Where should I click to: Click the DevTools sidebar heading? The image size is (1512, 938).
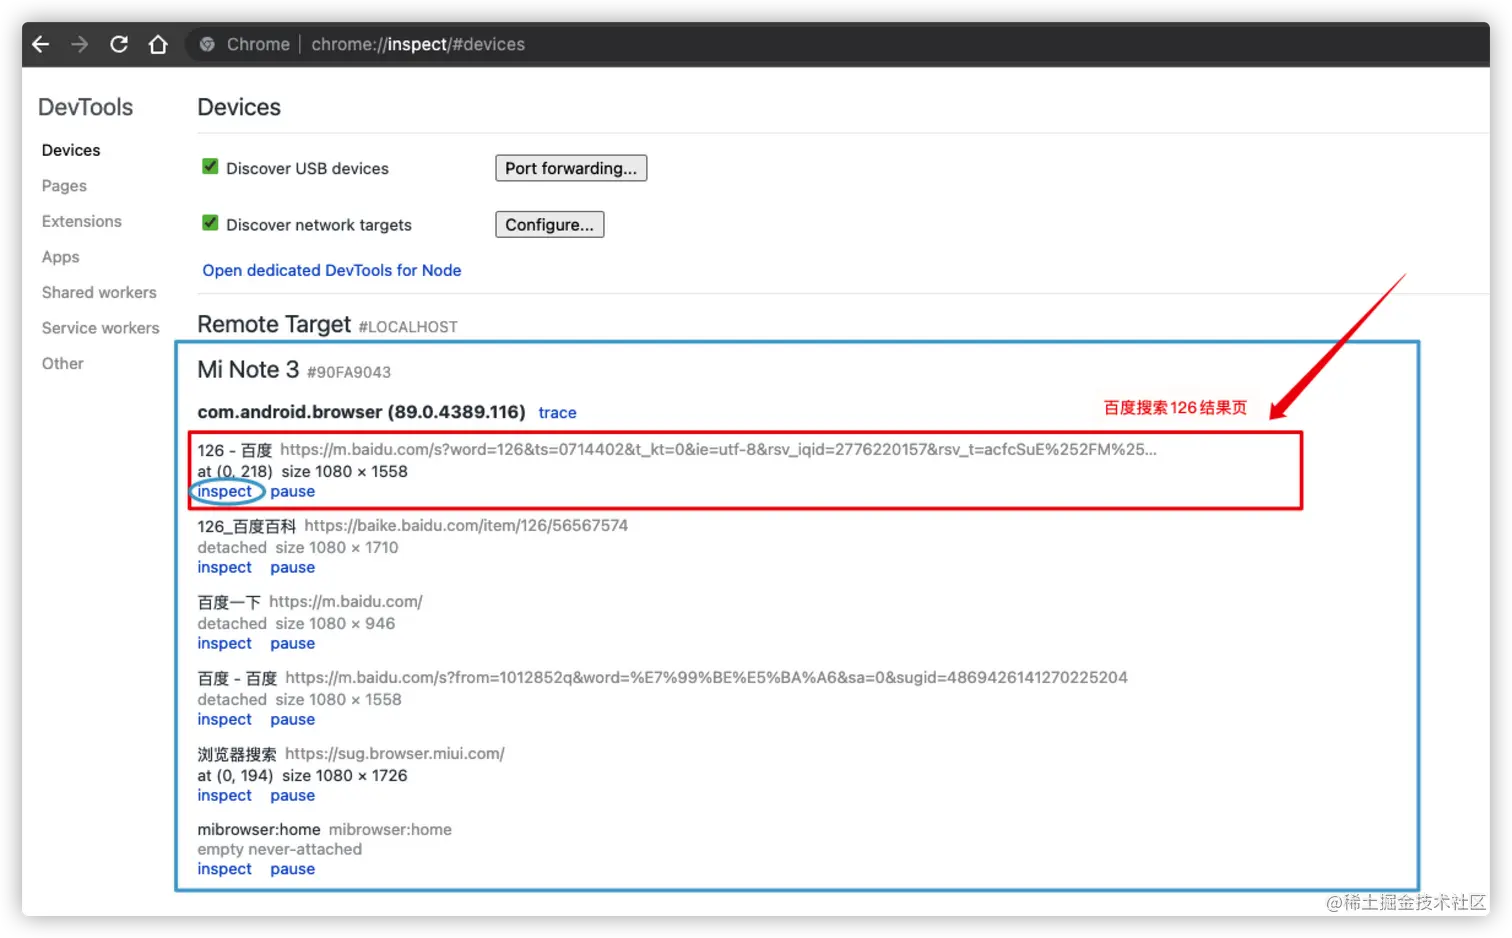tap(86, 107)
